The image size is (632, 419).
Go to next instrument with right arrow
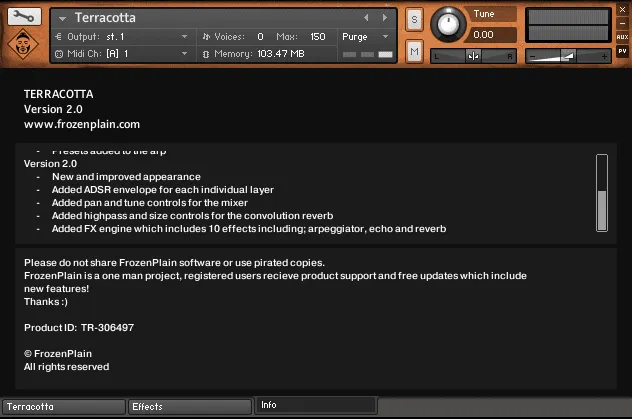click(385, 18)
